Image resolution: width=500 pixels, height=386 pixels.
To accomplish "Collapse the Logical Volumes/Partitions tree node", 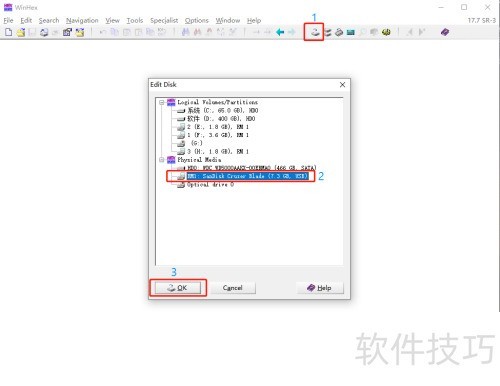I will (x=162, y=102).
